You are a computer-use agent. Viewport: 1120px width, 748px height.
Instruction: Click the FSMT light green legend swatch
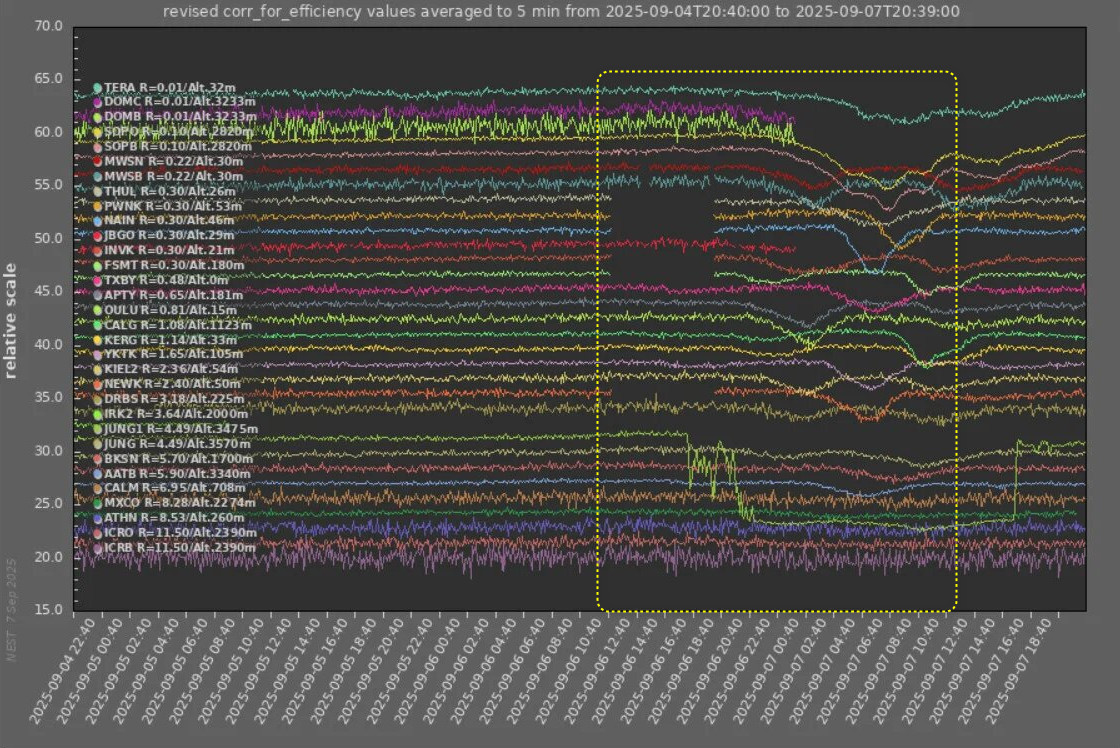pyautogui.click(x=98, y=265)
